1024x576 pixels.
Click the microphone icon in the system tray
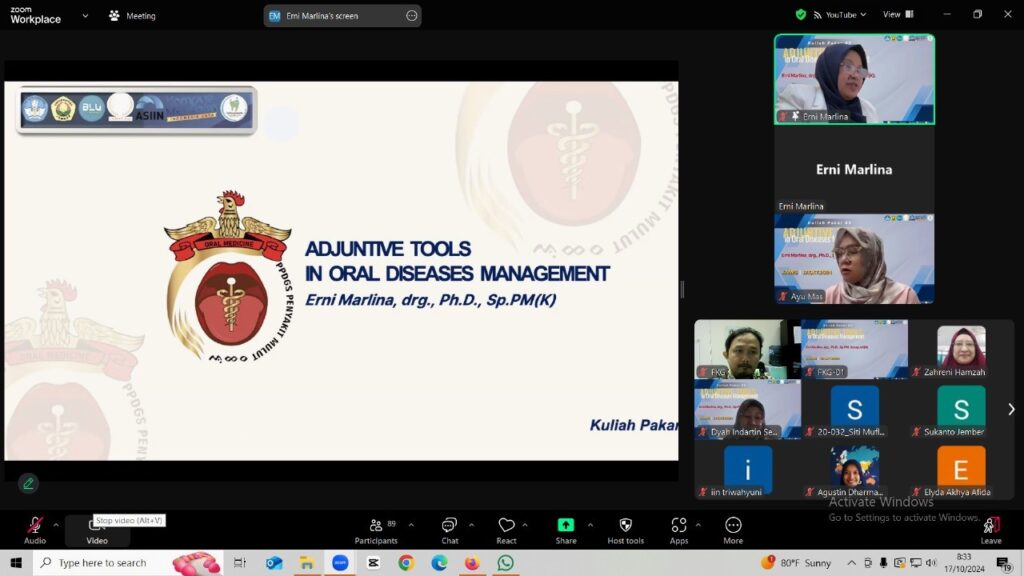[x=883, y=563]
